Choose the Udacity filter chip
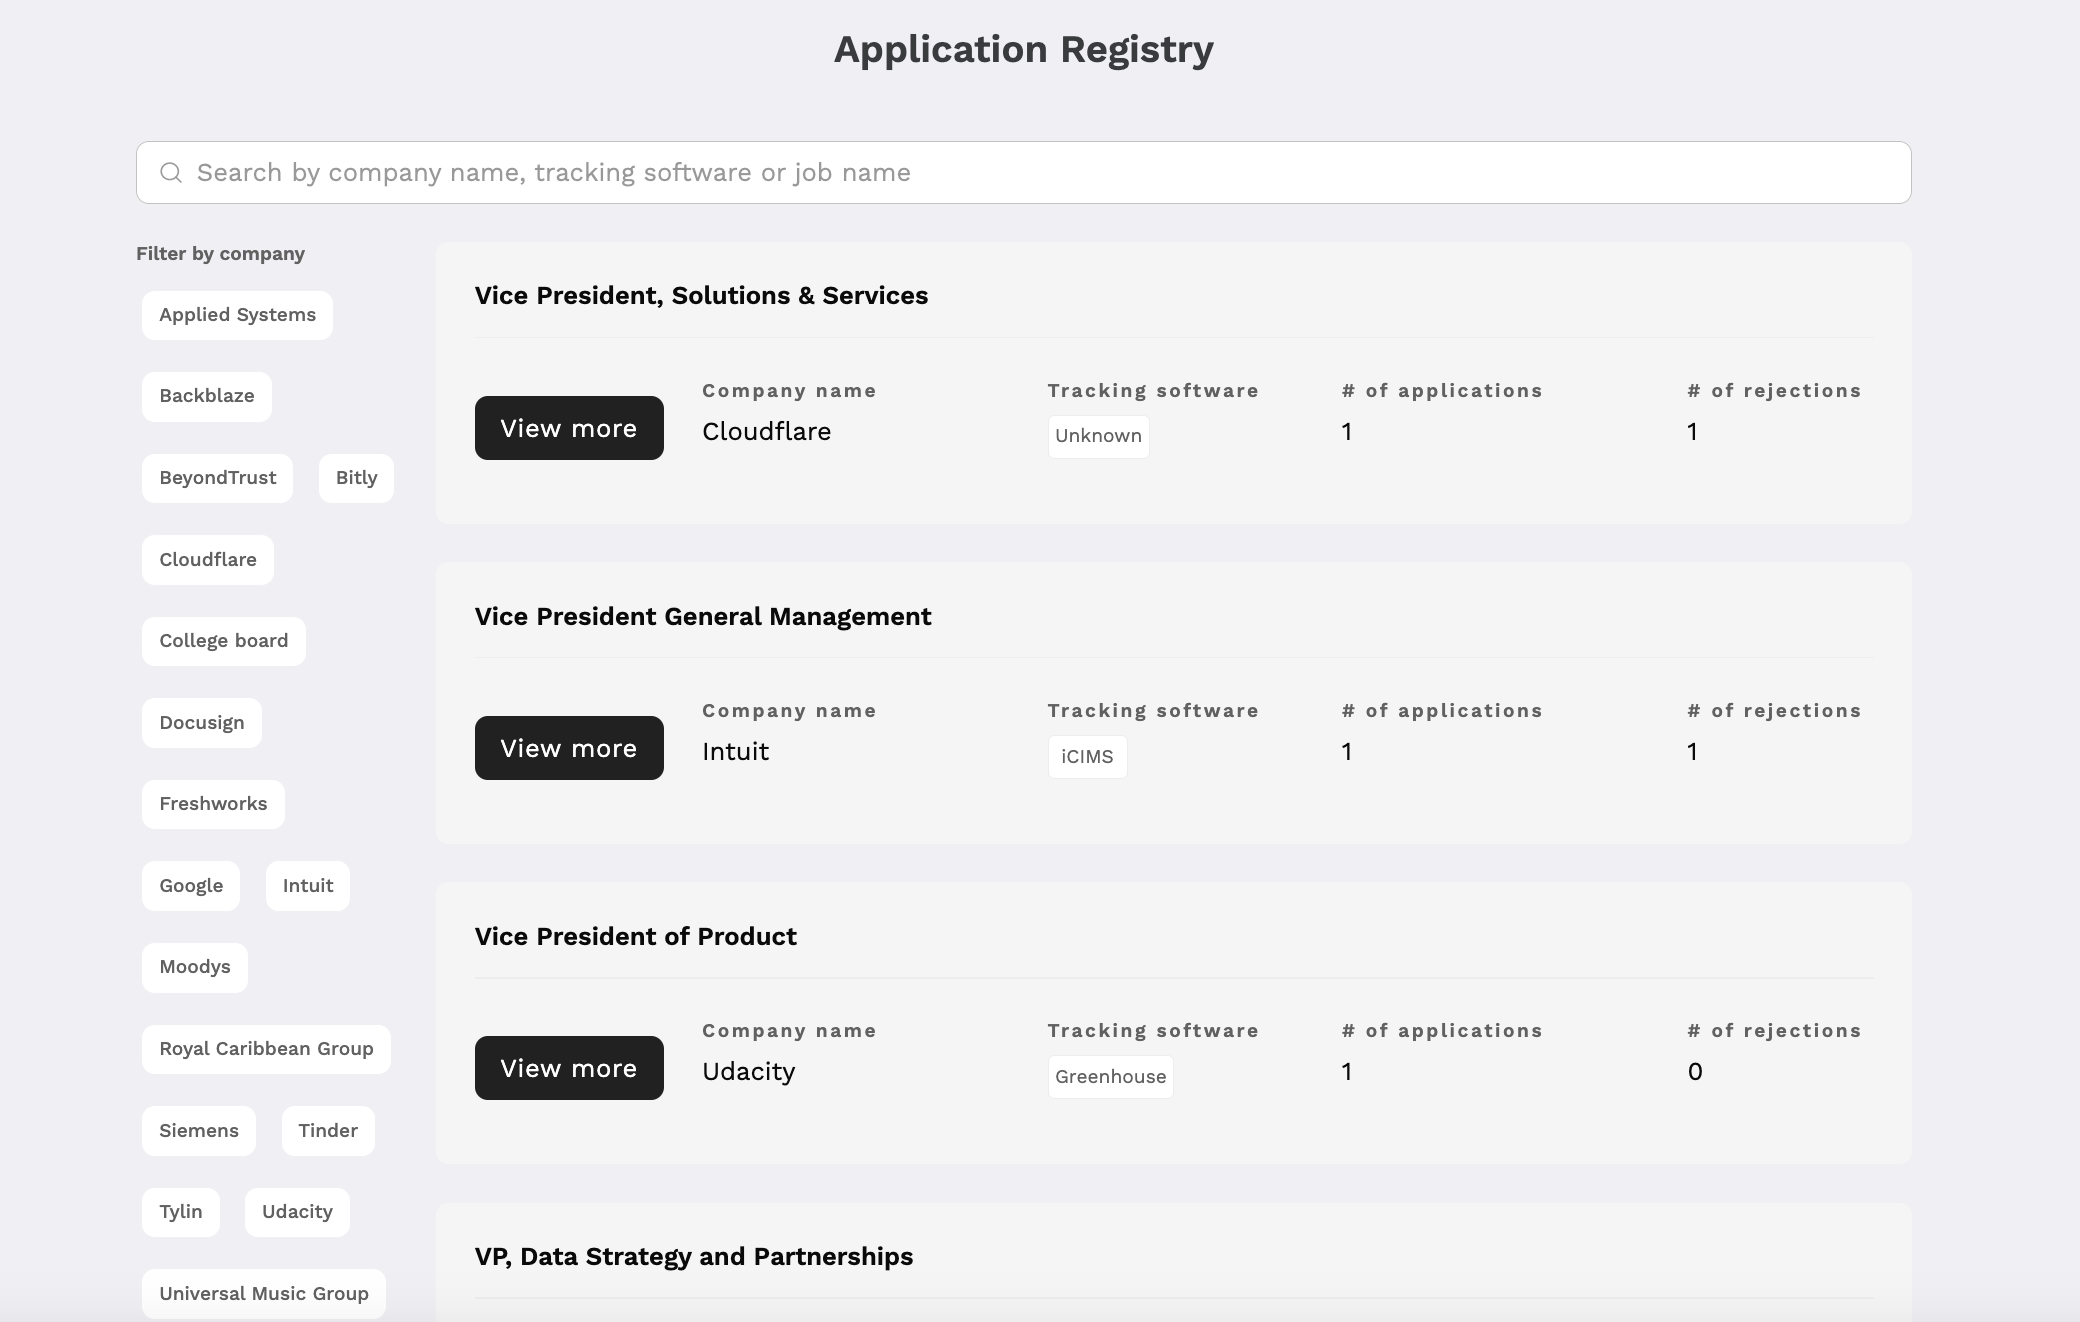This screenshot has width=2080, height=1322. pyautogui.click(x=297, y=1212)
